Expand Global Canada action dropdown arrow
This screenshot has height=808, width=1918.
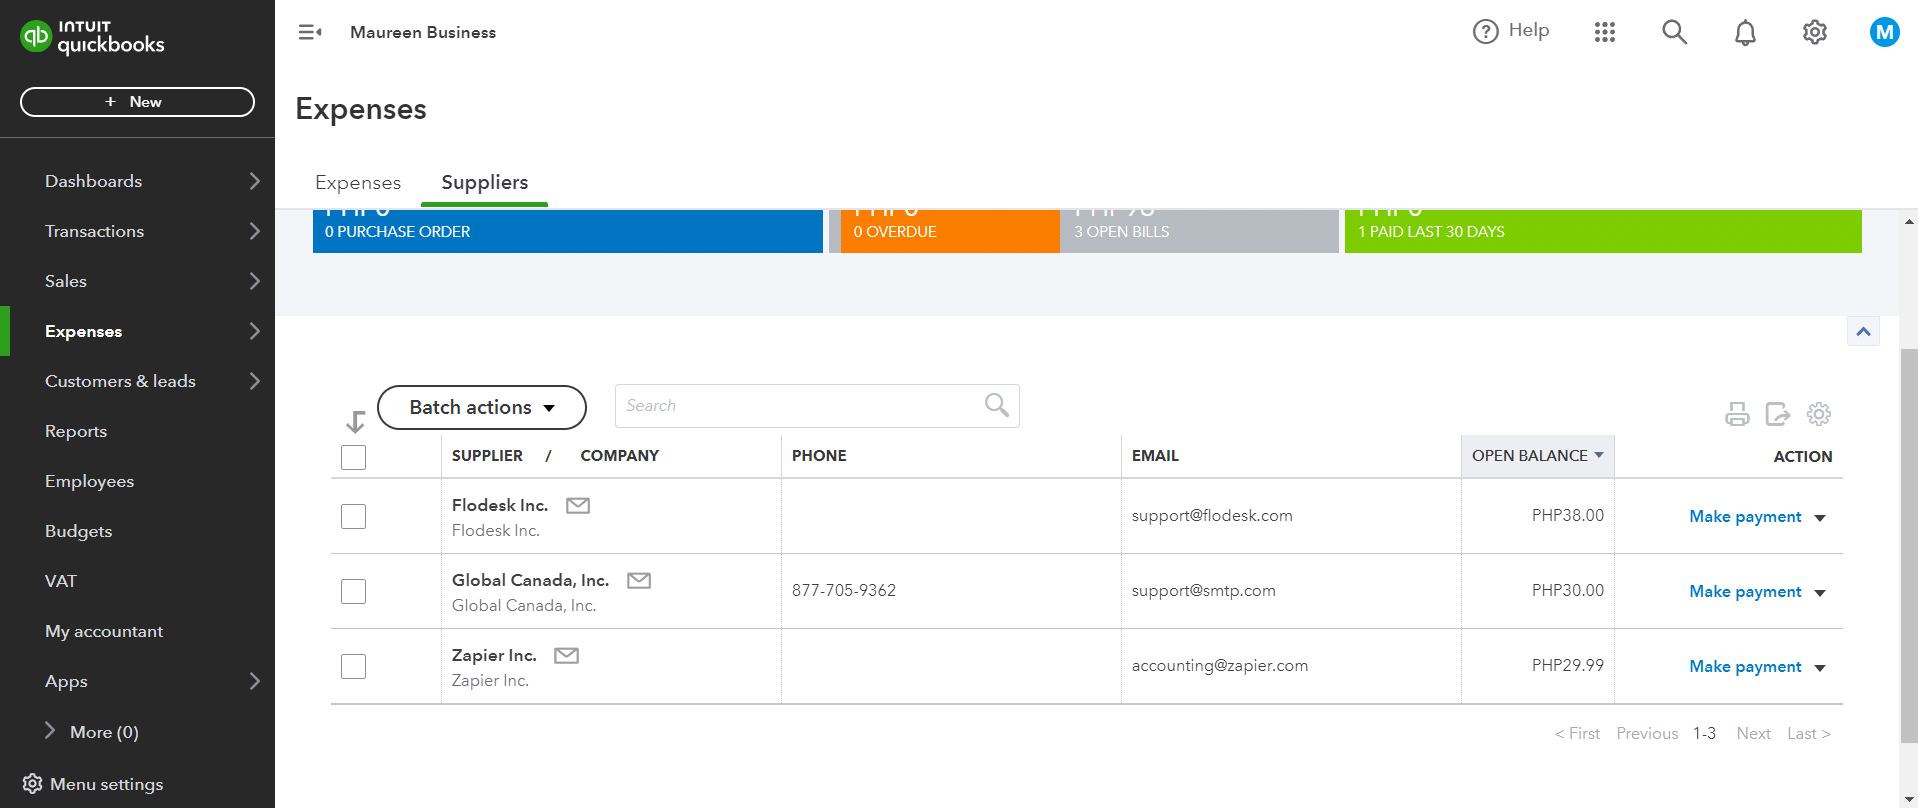1820,593
